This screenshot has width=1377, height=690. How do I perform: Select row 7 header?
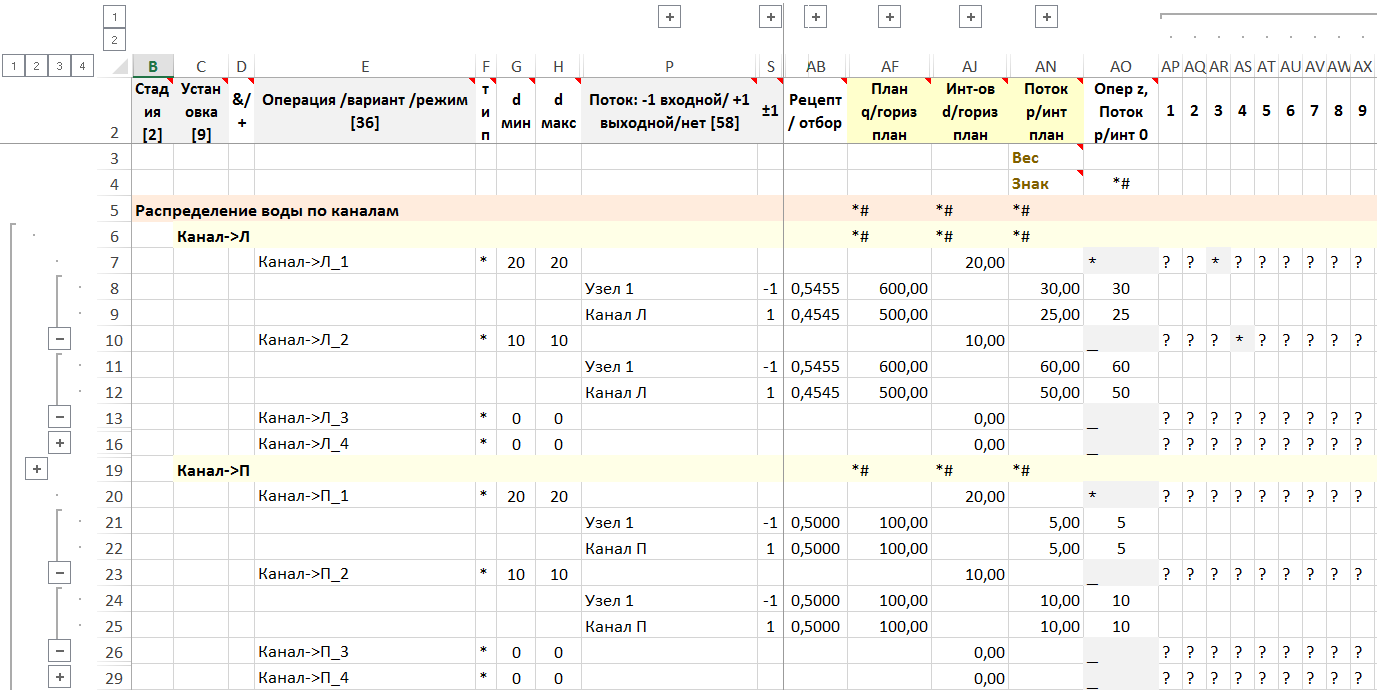[114, 262]
